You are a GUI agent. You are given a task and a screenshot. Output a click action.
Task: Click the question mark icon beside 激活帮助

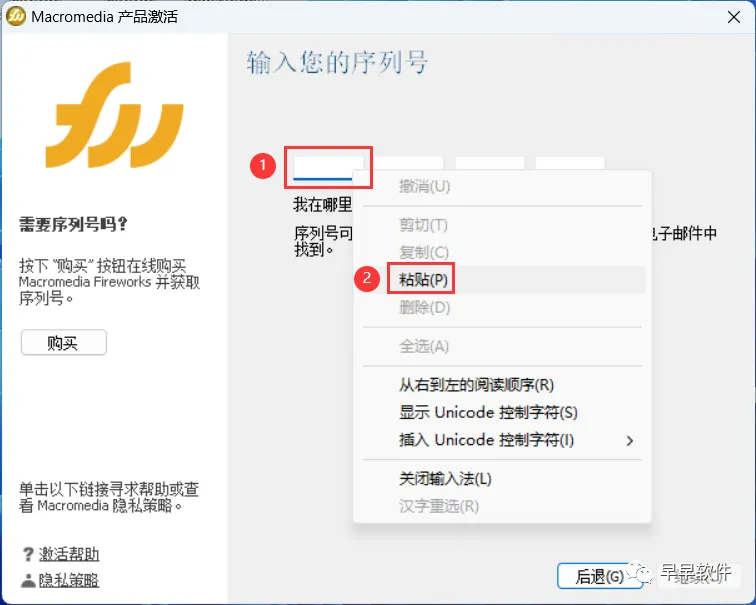point(28,554)
